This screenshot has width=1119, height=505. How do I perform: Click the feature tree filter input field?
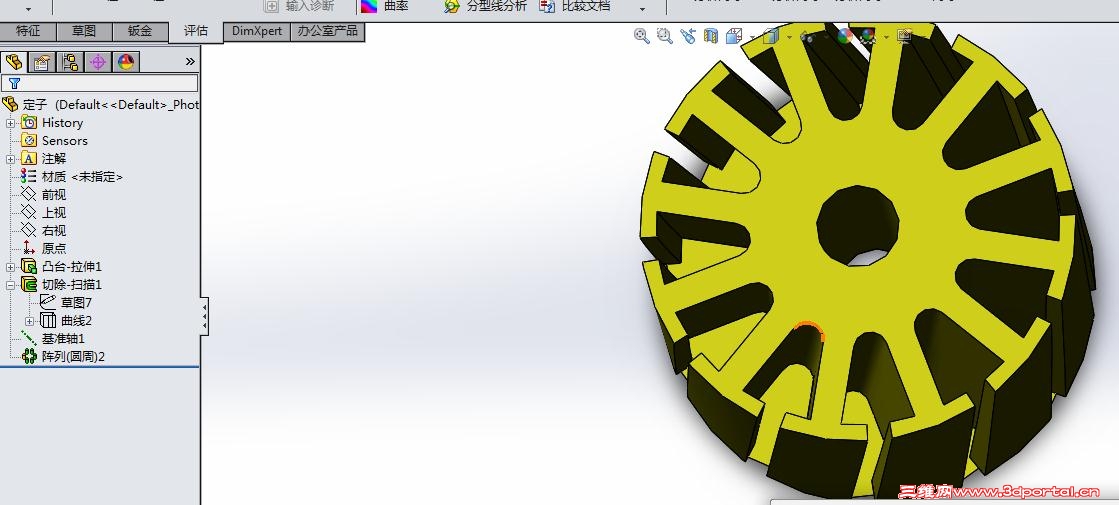pos(99,83)
